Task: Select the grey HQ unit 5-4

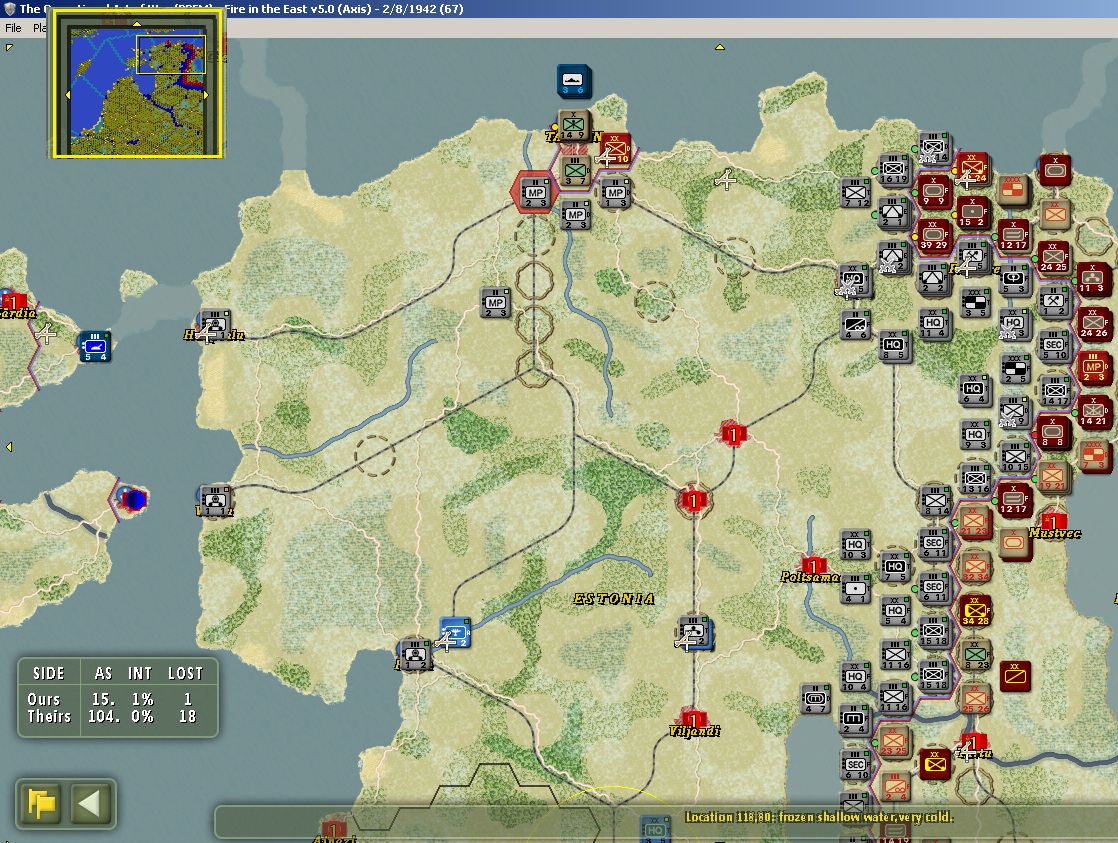Action: tap(895, 612)
